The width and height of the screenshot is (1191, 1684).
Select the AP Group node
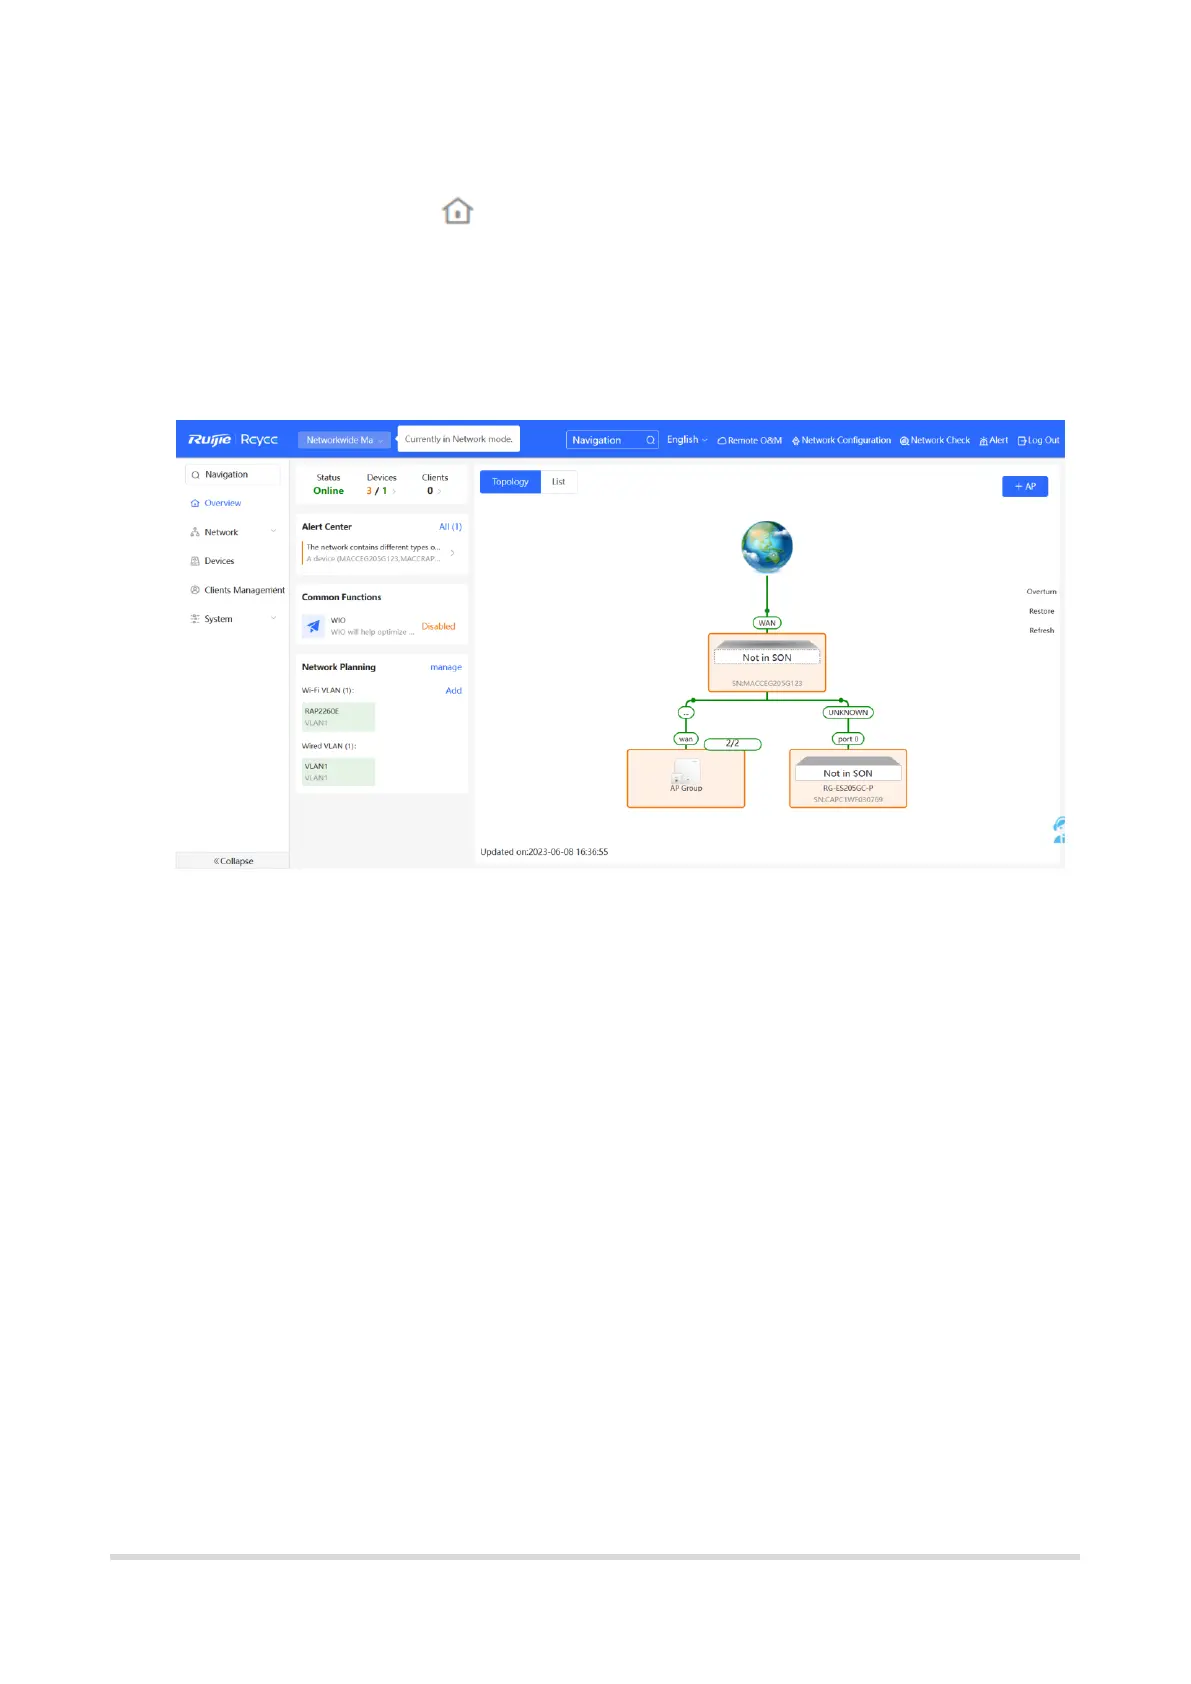click(x=686, y=778)
